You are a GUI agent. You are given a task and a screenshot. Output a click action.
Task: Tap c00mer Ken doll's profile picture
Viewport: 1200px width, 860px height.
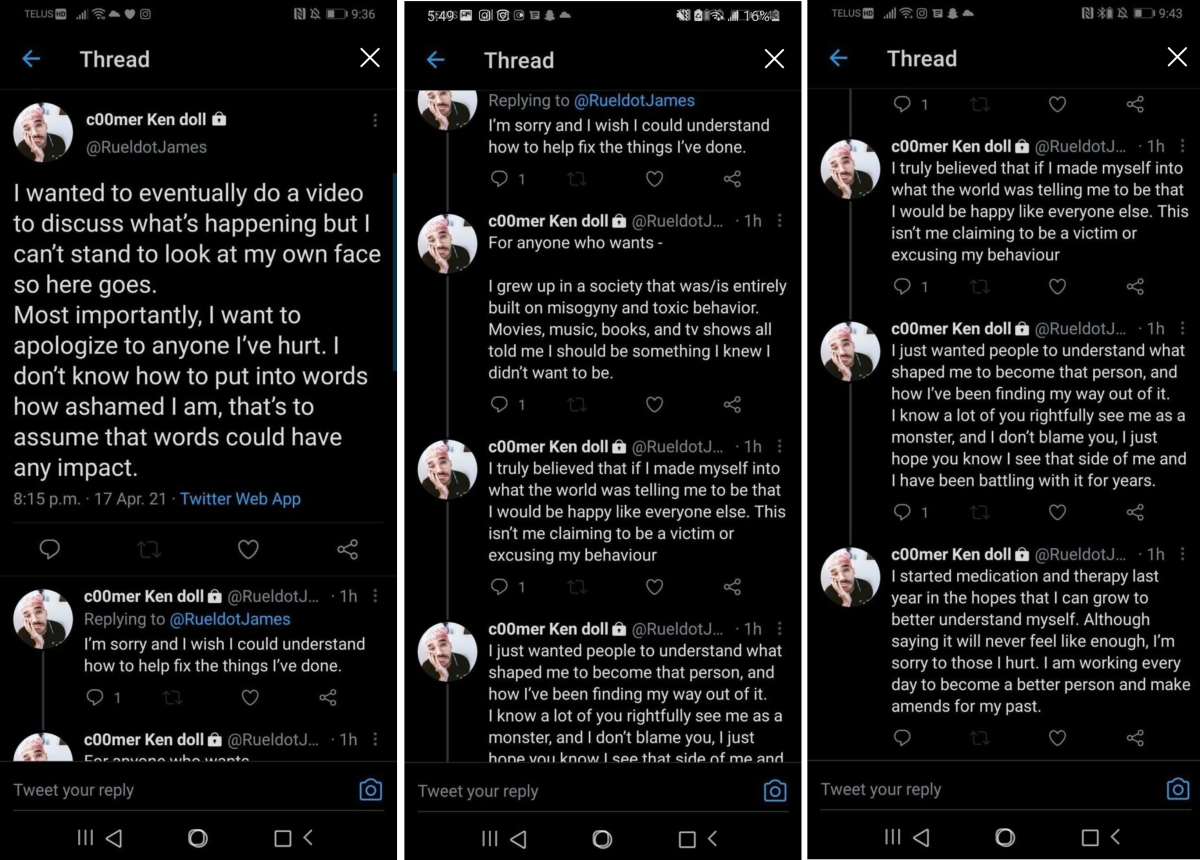click(42, 131)
